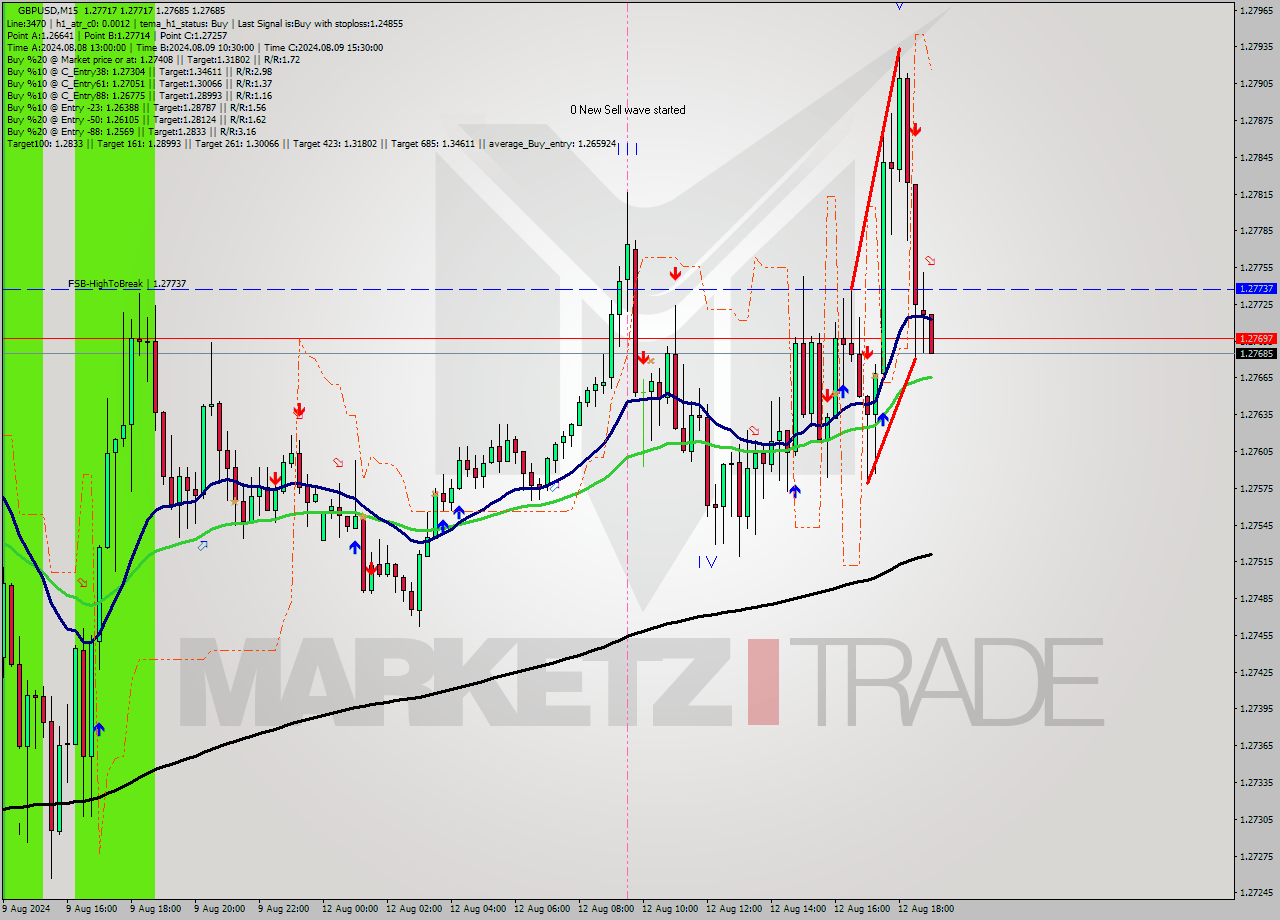
Task: Click the 'Line:3470' status info line
Action: [205, 23]
